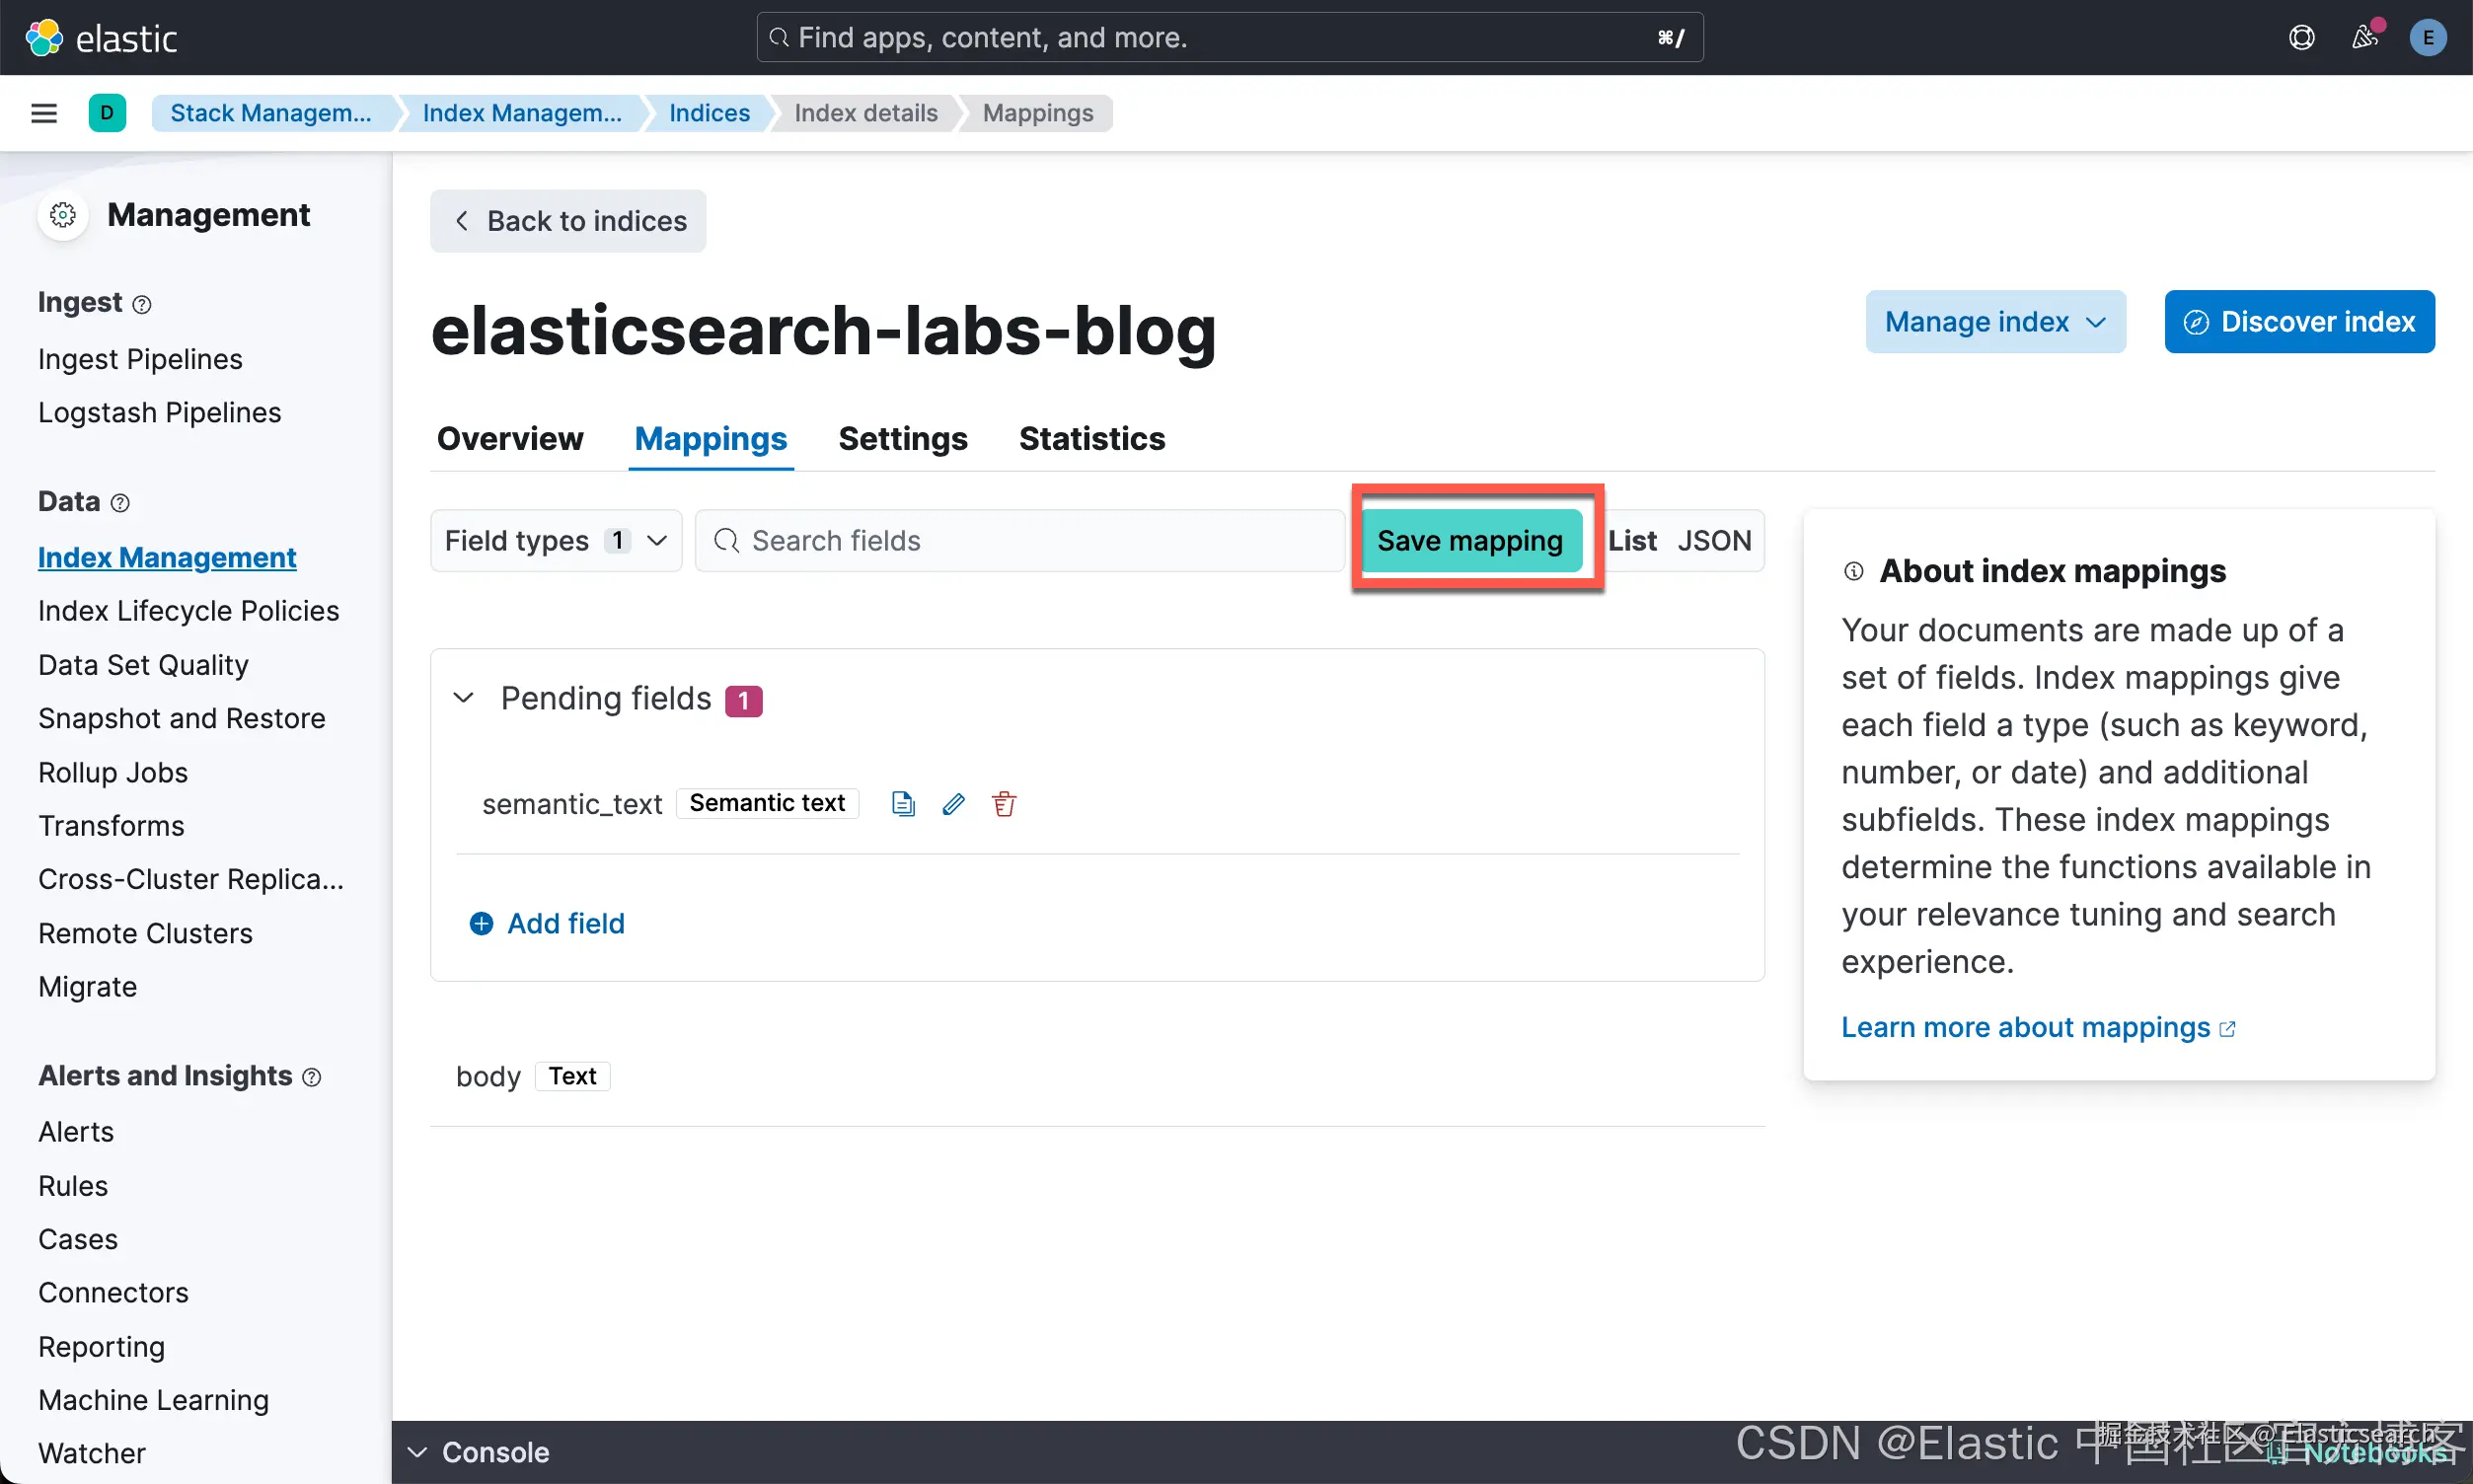The width and height of the screenshot is (2473, 1484).
Task: Click the Search fields input box
Action: tap(1020, 541)
